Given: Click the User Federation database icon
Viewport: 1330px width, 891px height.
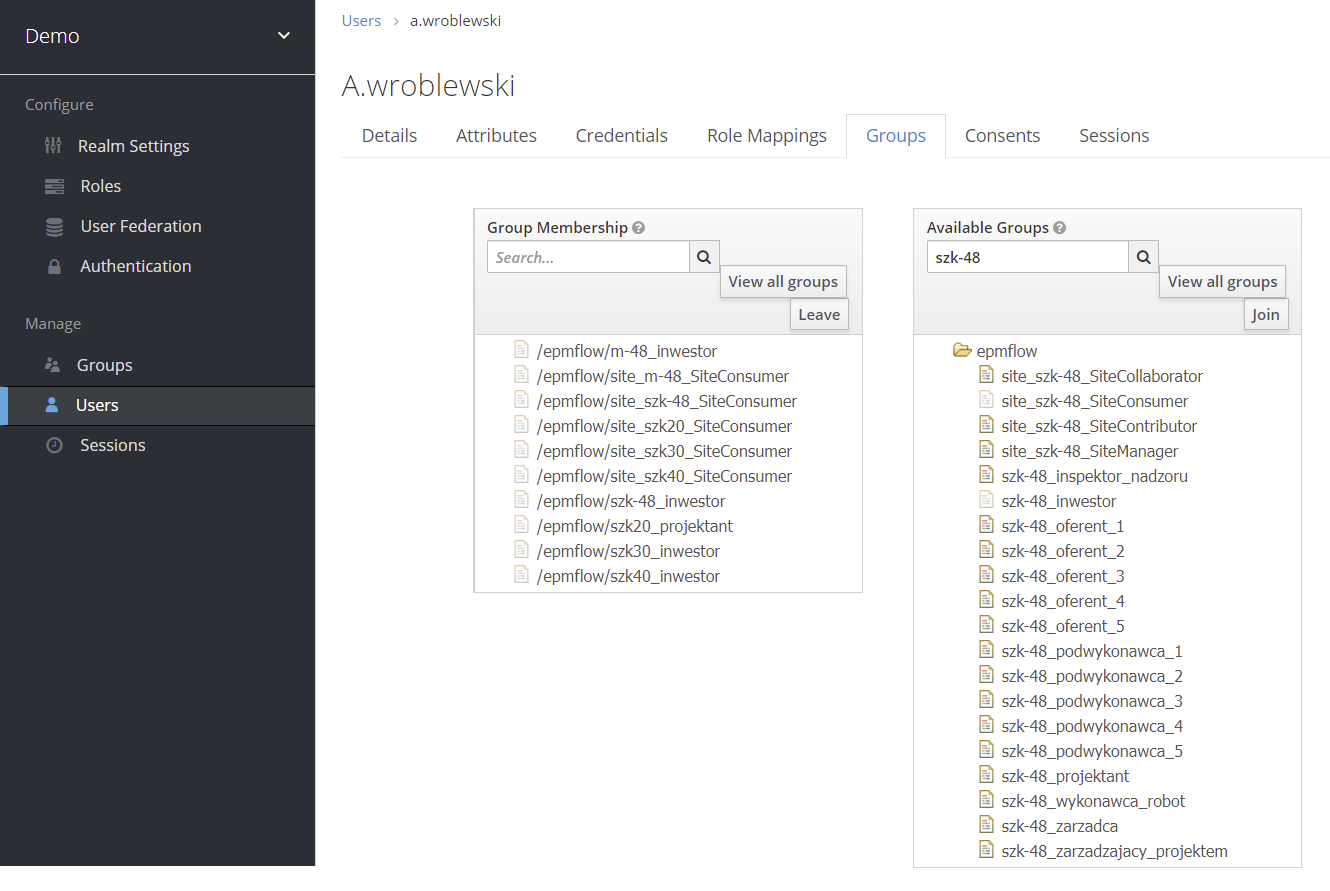Looking at the screenshot, I should click(x=54, y=227).
